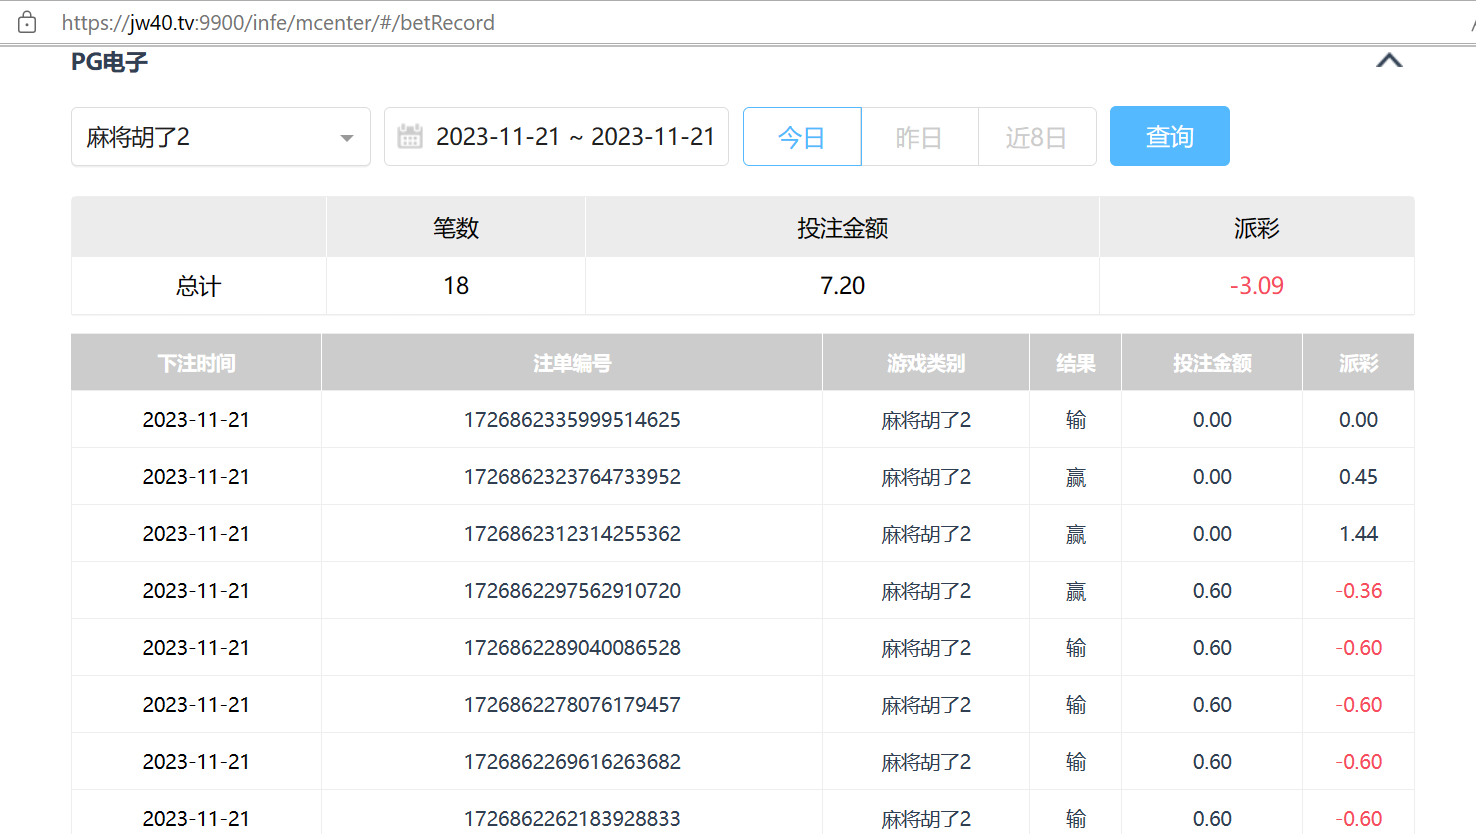Click bet number 1726862323764733952
1476x834 pixels.
point(572,477)
